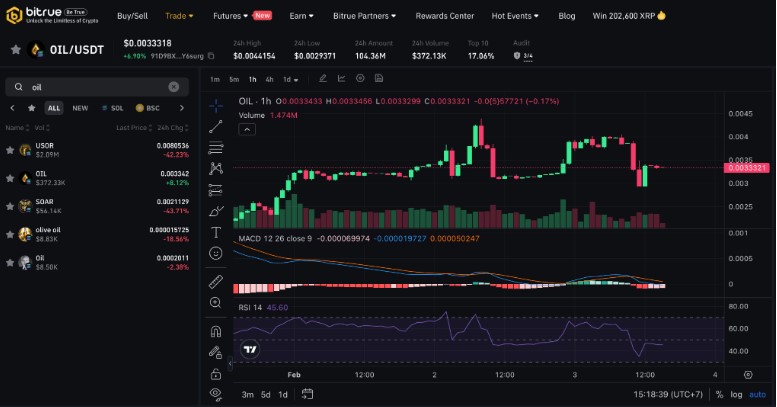777x407 pixels.
Task: Toggle hide all drawings eye icon
Action: [216, 394]
